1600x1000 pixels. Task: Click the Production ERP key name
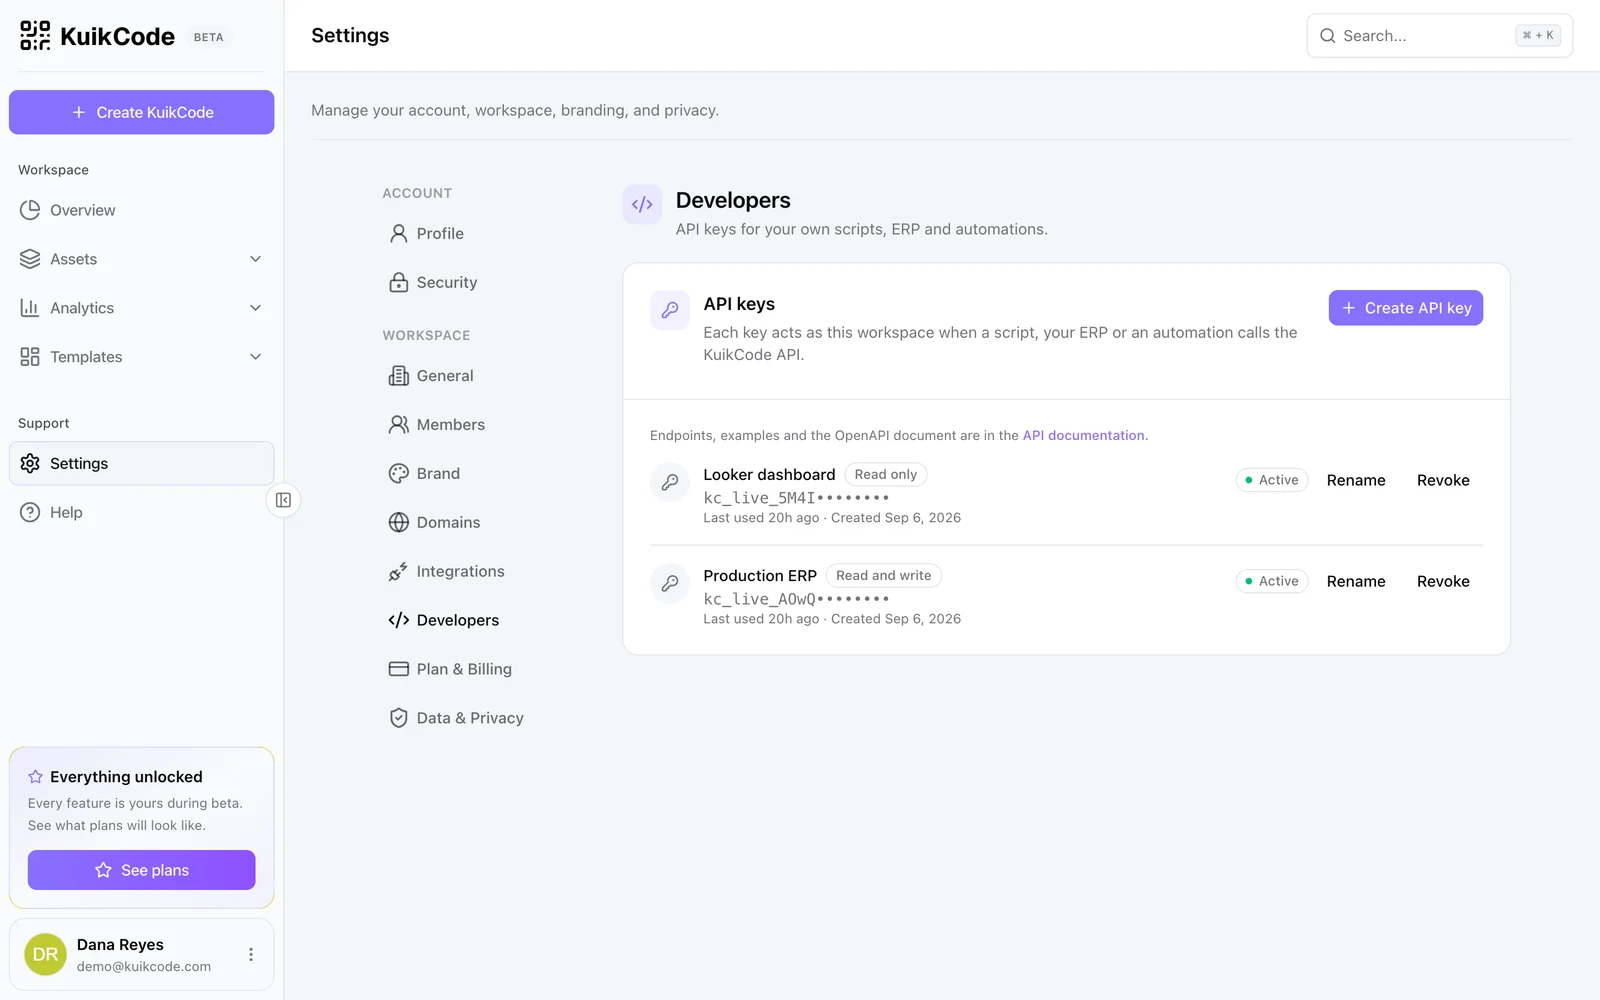[x=760, y=576]
